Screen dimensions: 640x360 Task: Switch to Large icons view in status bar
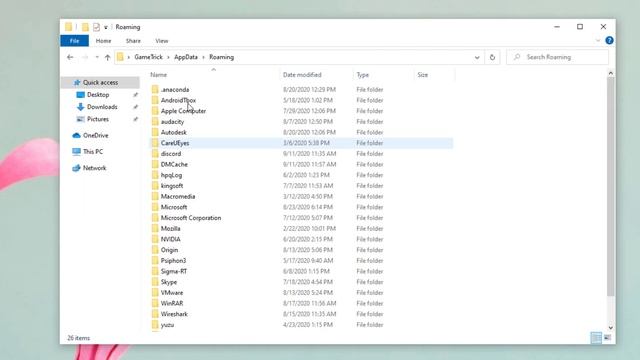(607, 338)
